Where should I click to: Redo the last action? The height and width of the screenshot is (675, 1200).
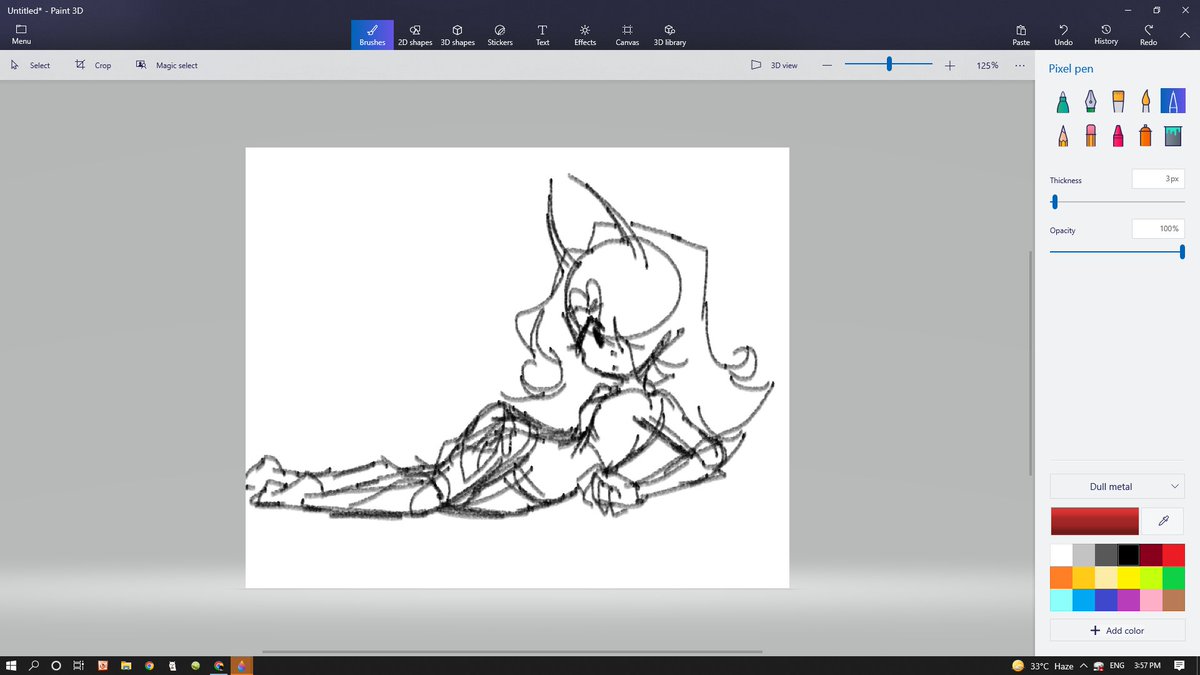point(1149,35)
